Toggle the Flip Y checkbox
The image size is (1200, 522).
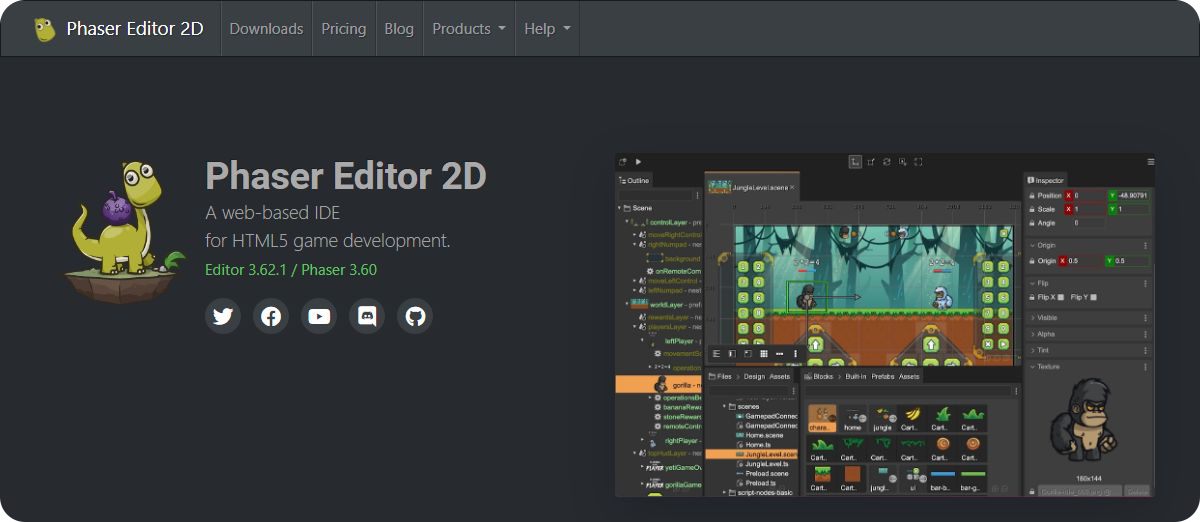(x=1093, y=297)
